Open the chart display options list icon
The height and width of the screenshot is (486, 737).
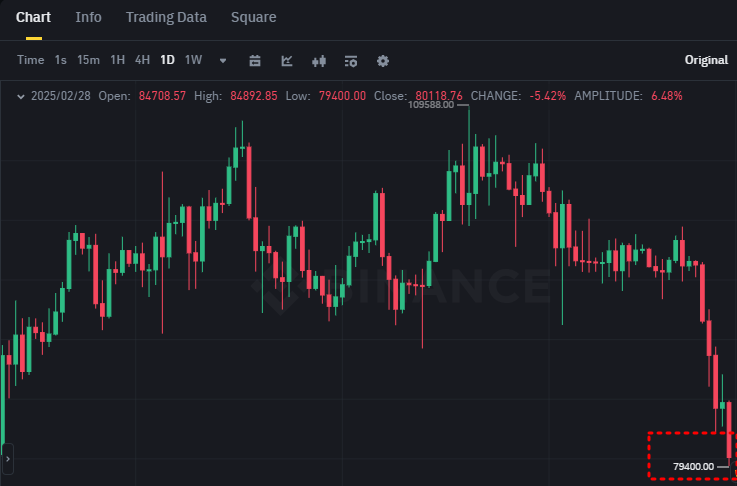[351, 61]
